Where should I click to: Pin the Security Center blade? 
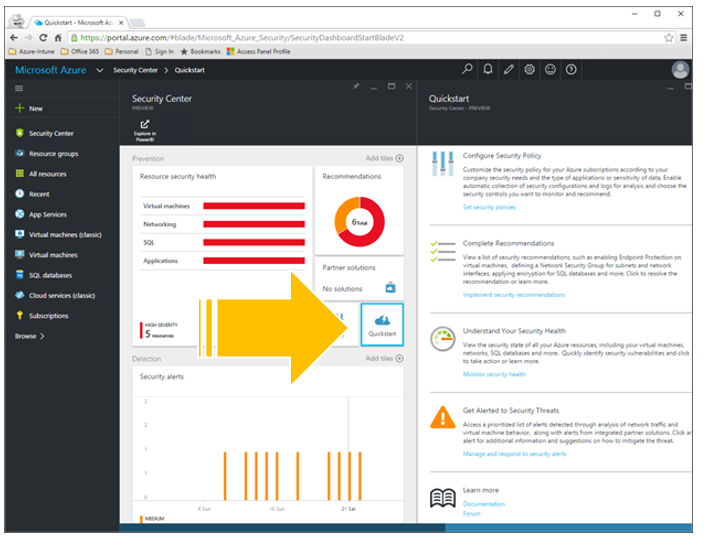tap(356, 87)
